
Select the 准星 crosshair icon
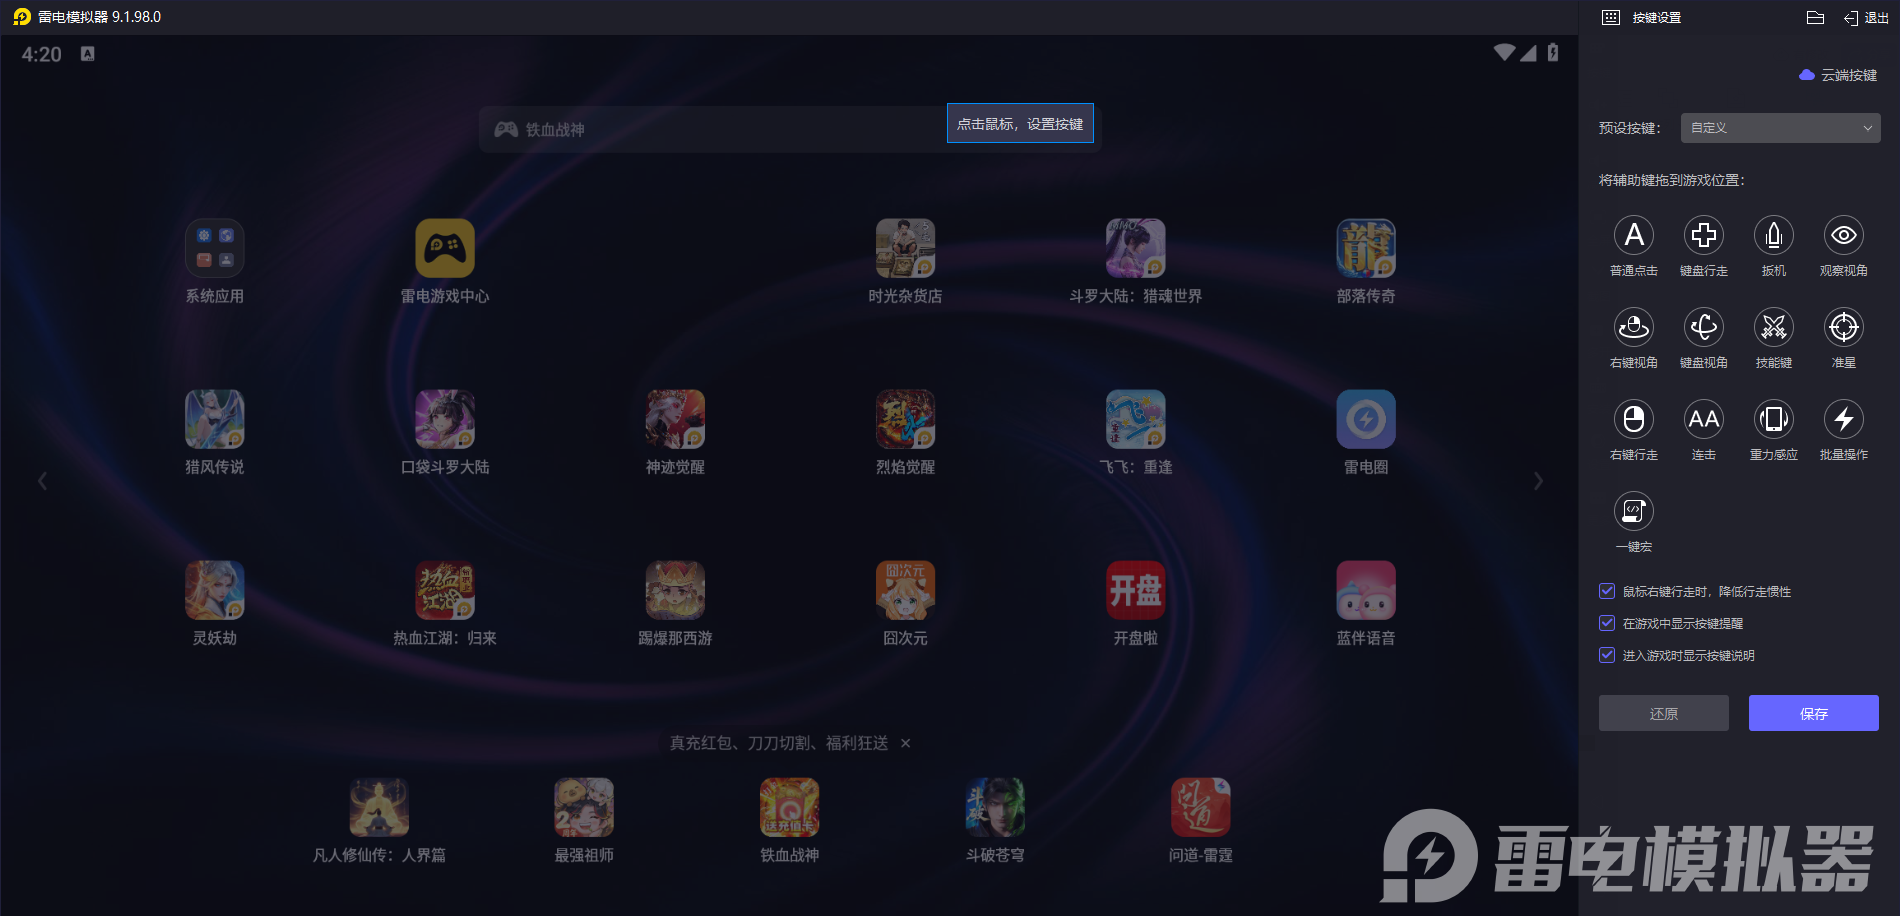(1844, 327)
